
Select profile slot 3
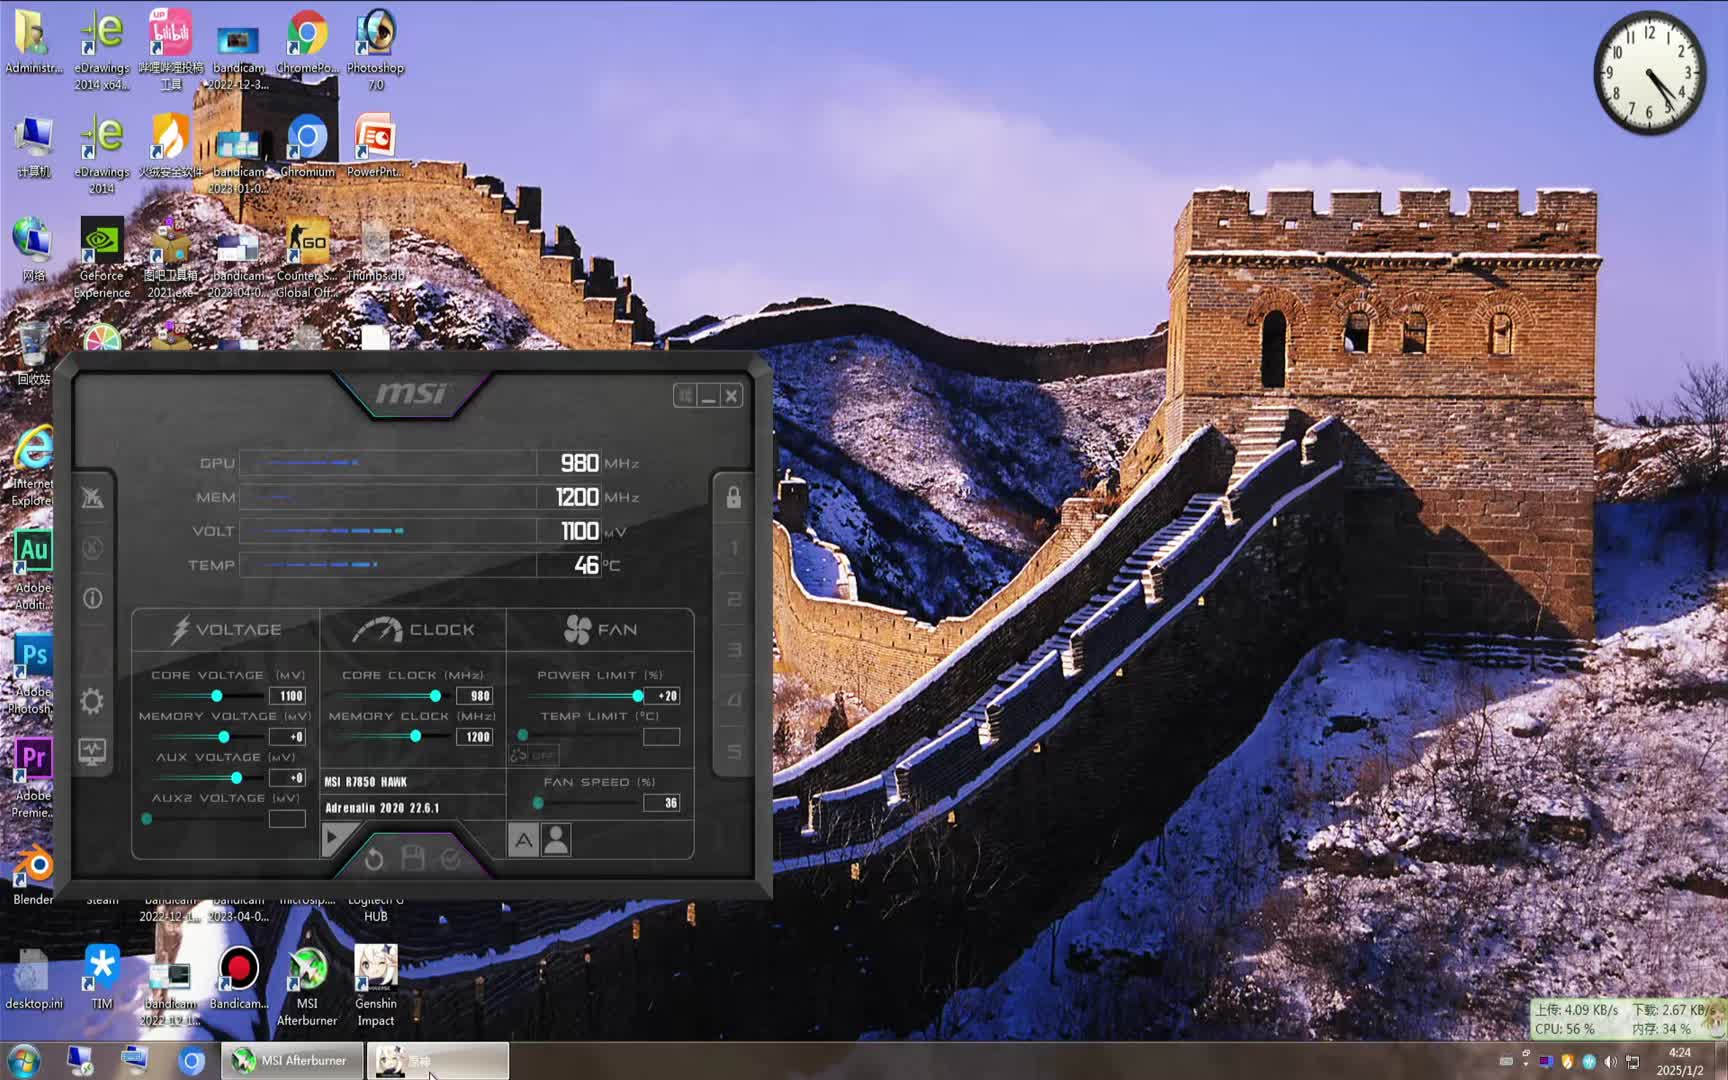click(x=733, y=650)
